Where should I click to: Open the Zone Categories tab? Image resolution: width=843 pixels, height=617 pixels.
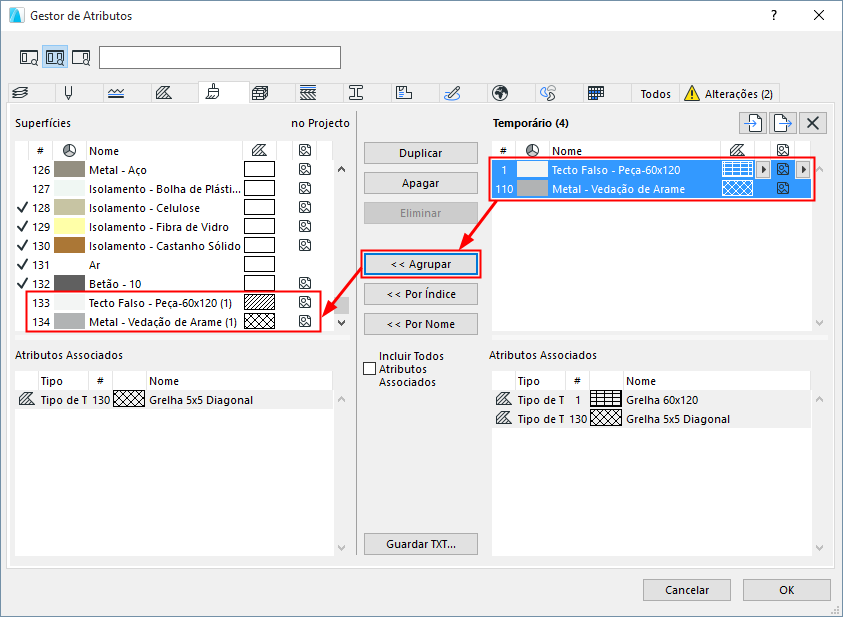(404, 94)
